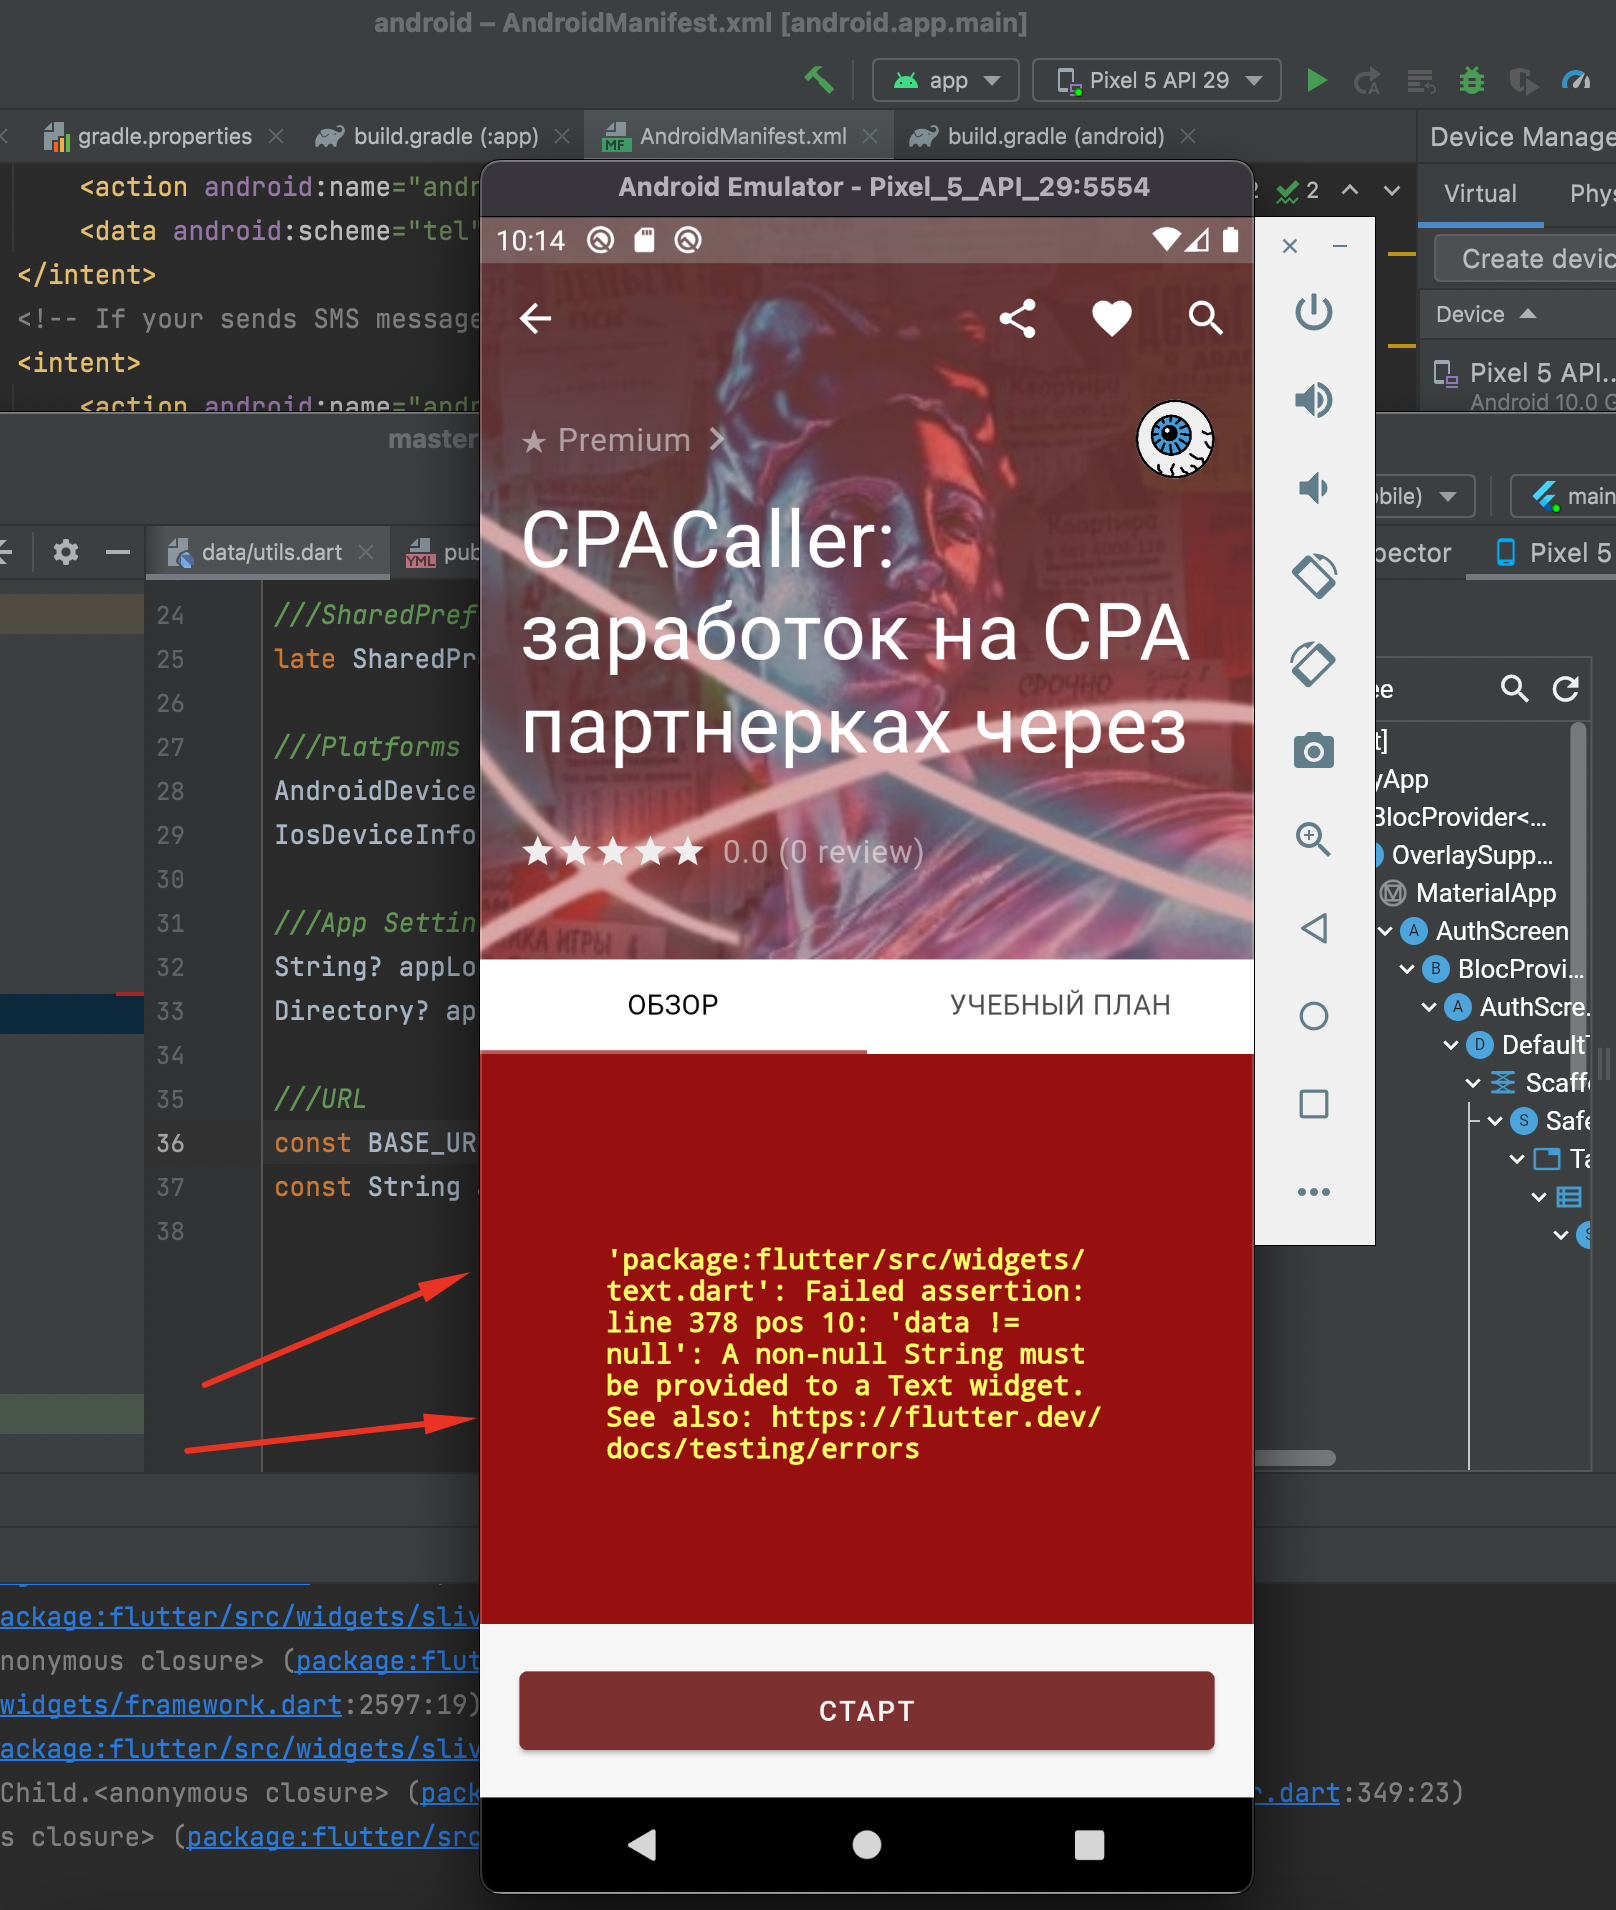Viewport: 1616px width, 1910px height.
Task: Tap the Premium category link
Action: [622, 440]
